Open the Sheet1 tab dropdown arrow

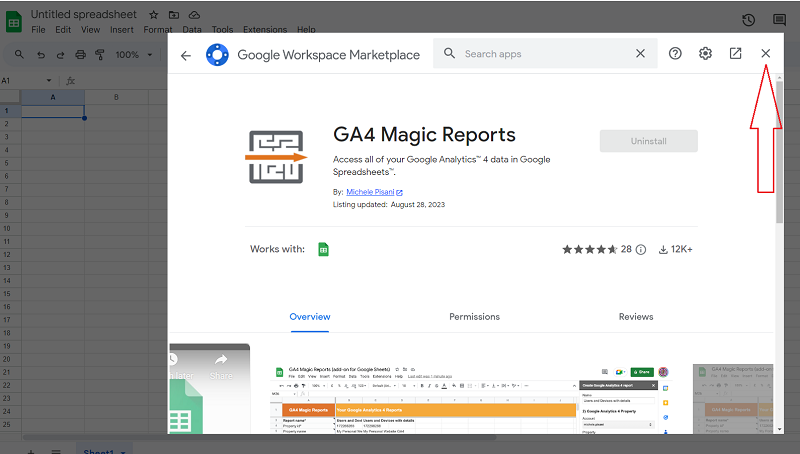[x=122, y=452]
